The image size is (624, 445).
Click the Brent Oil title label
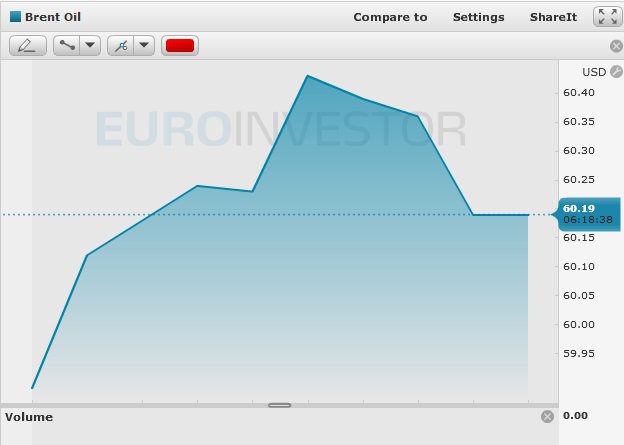53,17
